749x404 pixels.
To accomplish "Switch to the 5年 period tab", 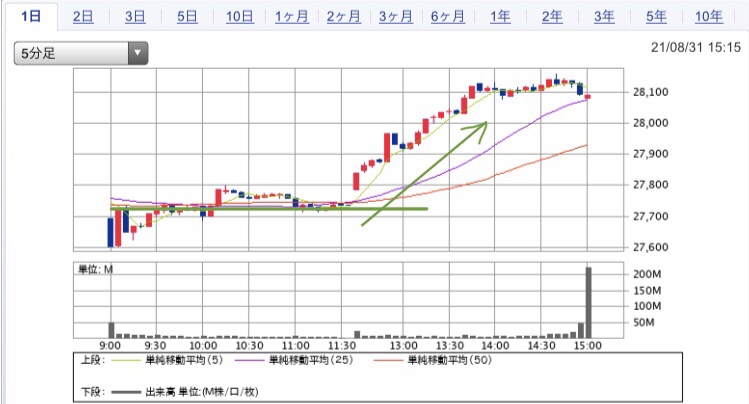I will click(656, 17).
